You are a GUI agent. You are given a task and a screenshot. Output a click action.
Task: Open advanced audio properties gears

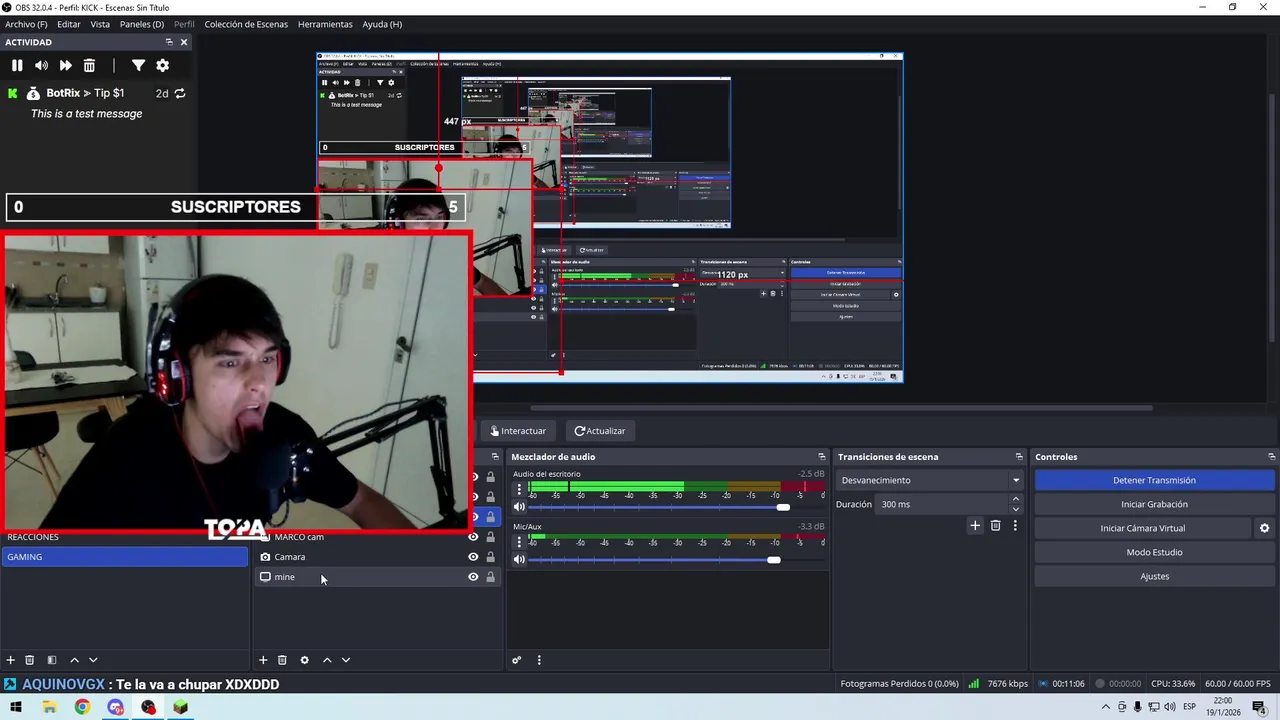tap(517, 660)
